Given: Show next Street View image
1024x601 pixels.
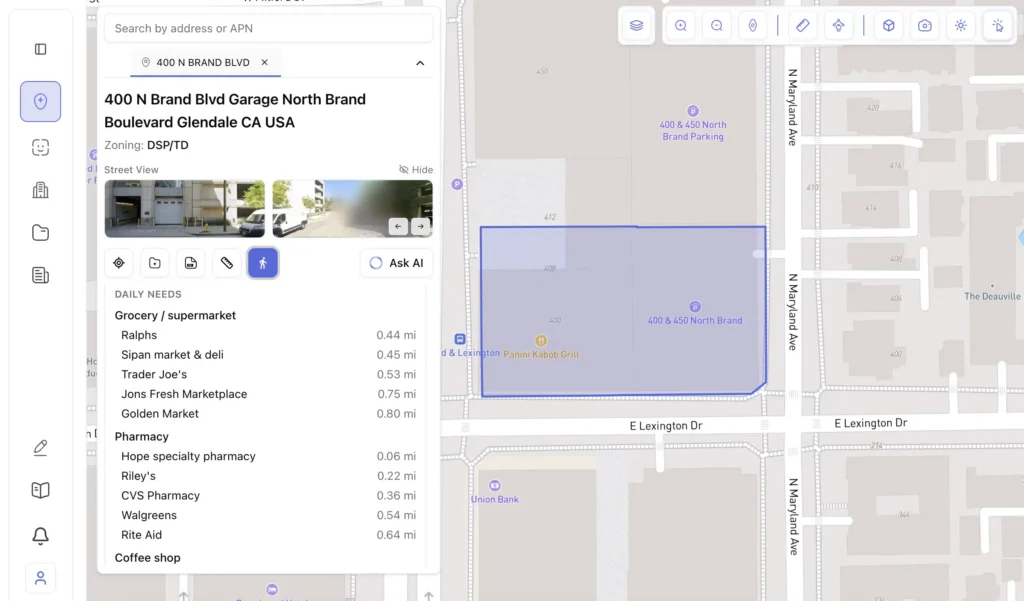Looking at the screenshot, I should 420,226.
